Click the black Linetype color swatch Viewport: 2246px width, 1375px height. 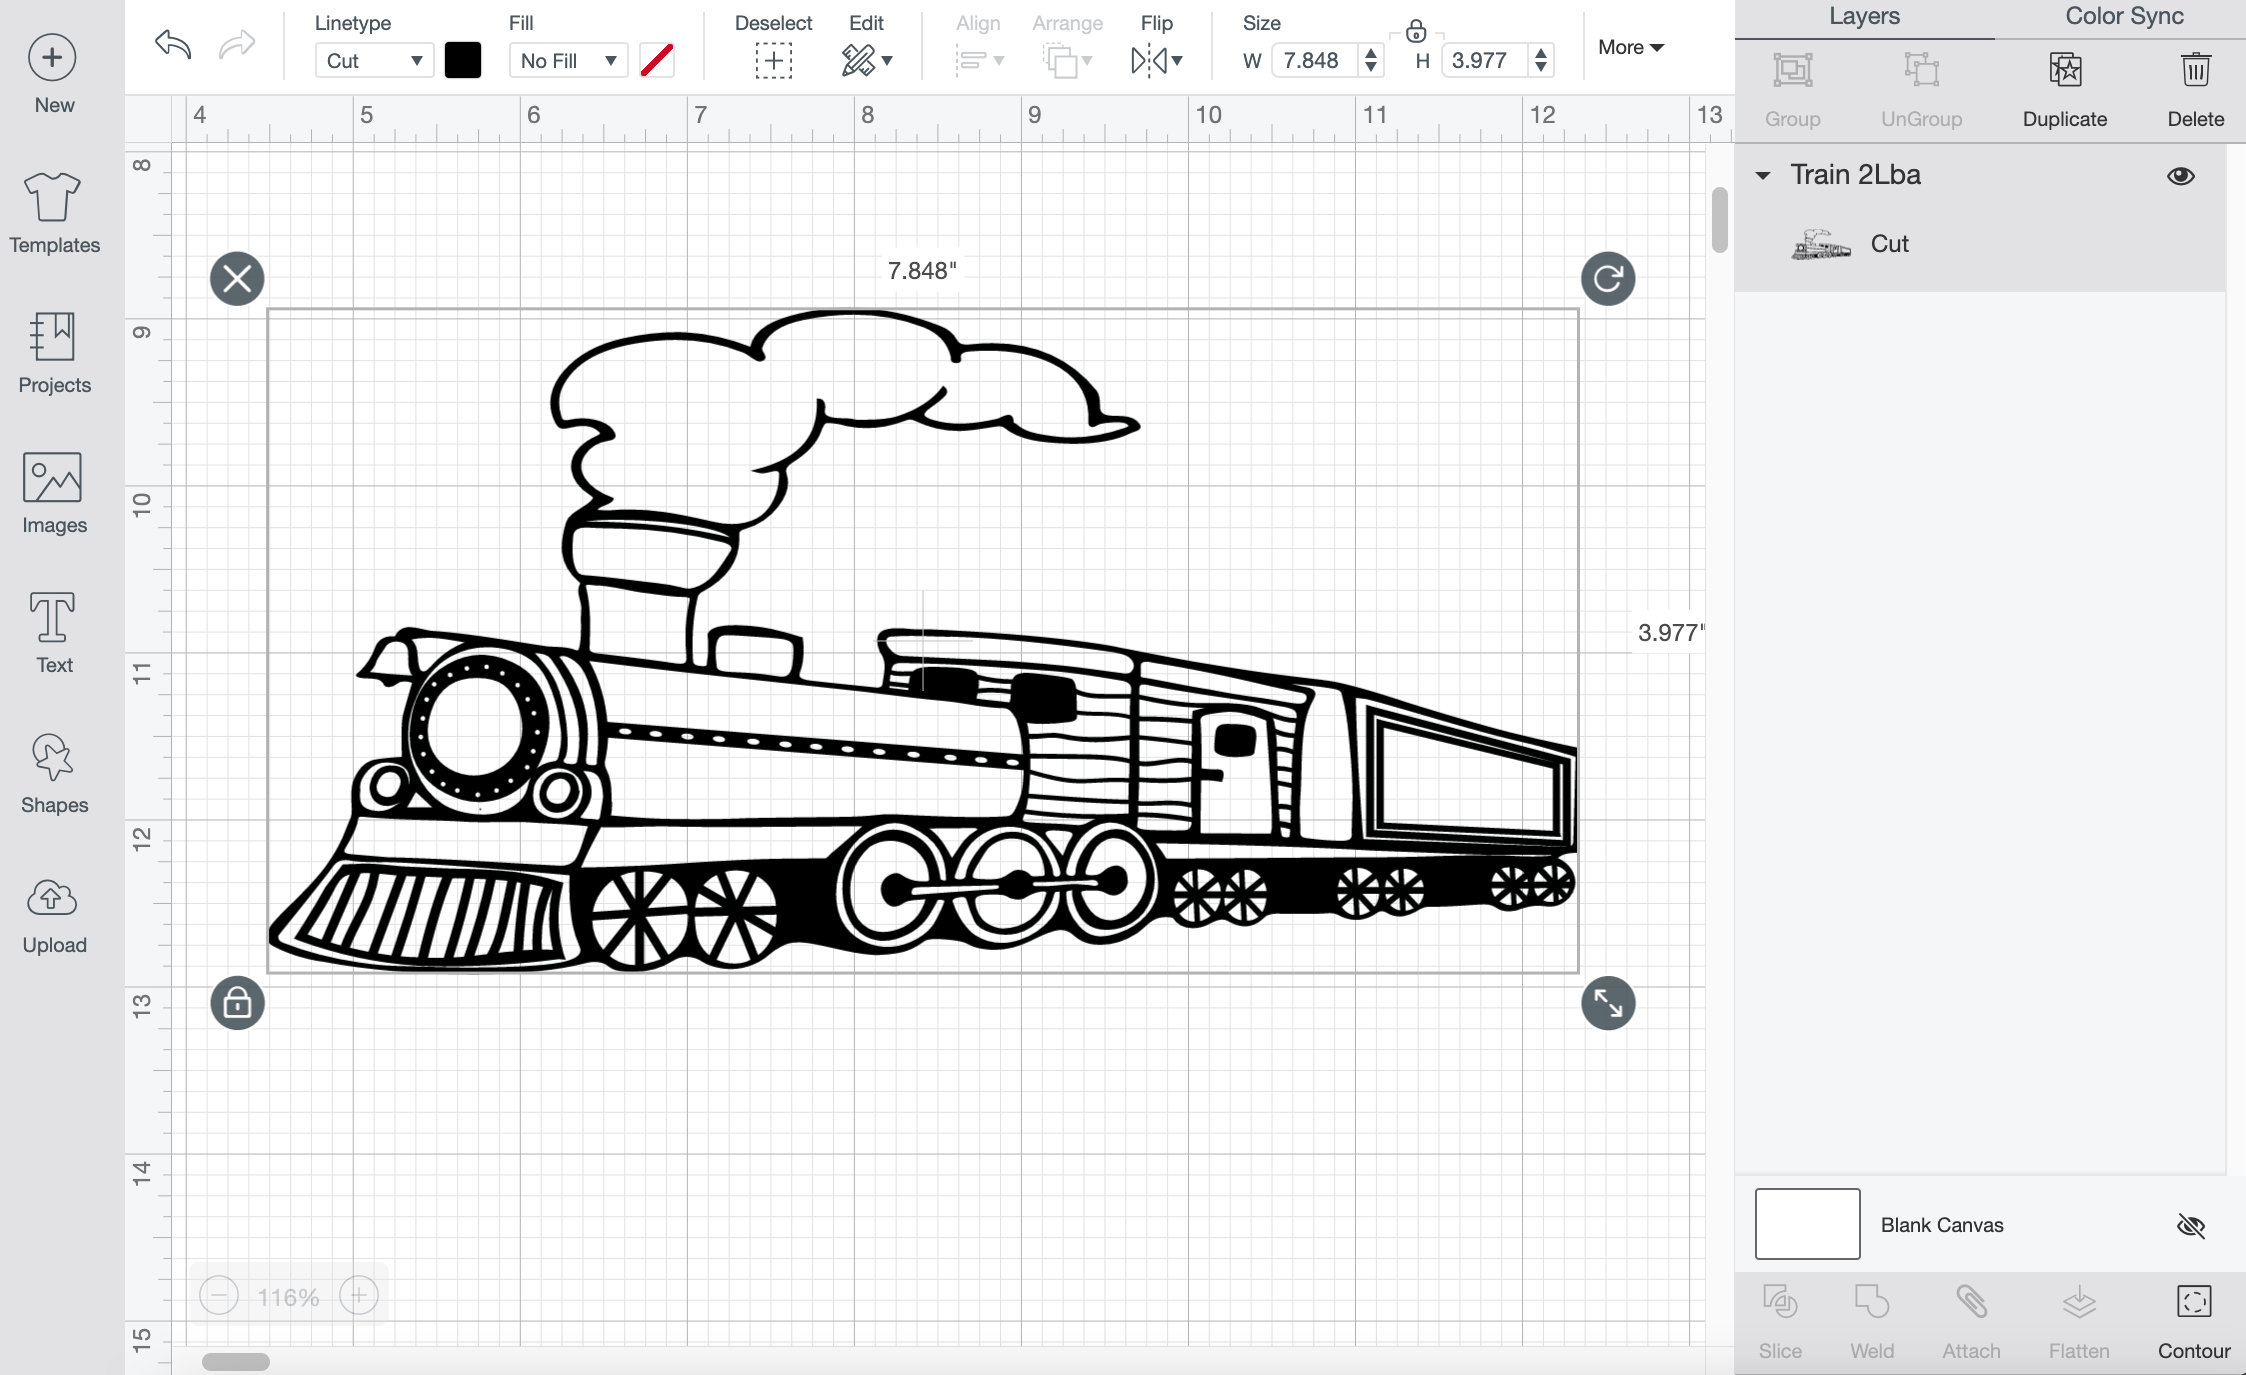coord(463,60)
